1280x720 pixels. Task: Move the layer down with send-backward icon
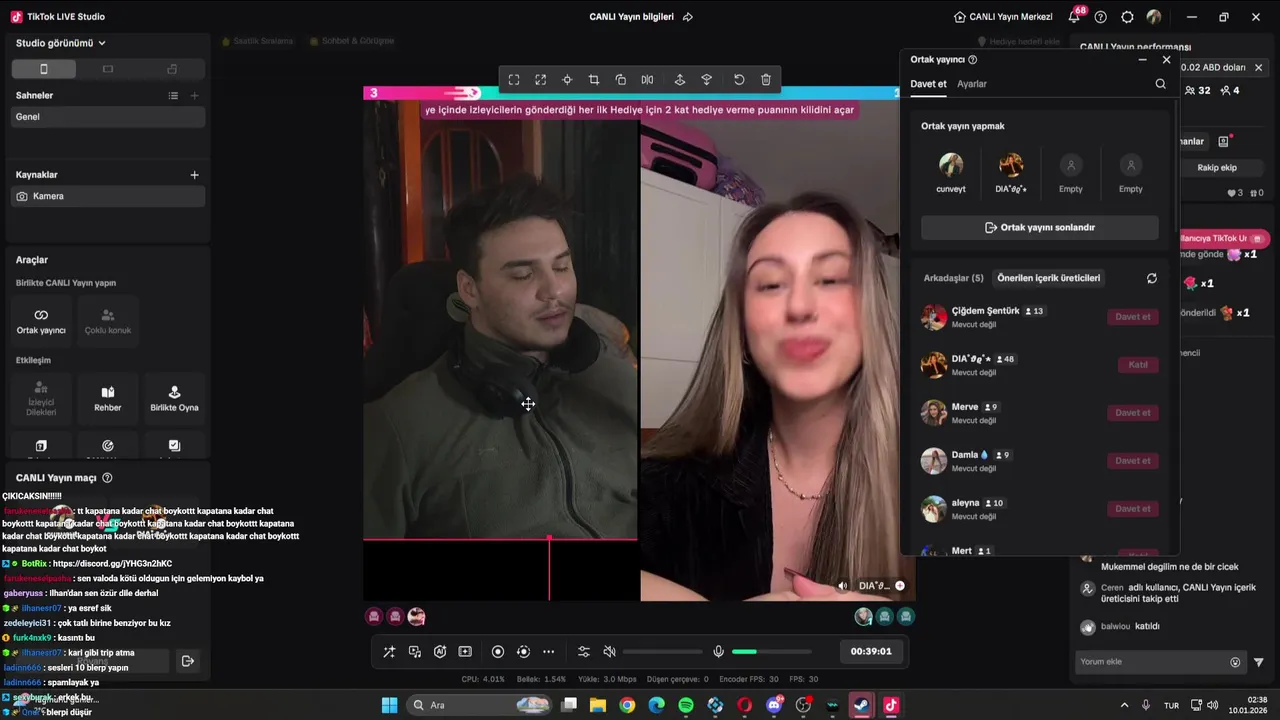(x=707, y=80)
